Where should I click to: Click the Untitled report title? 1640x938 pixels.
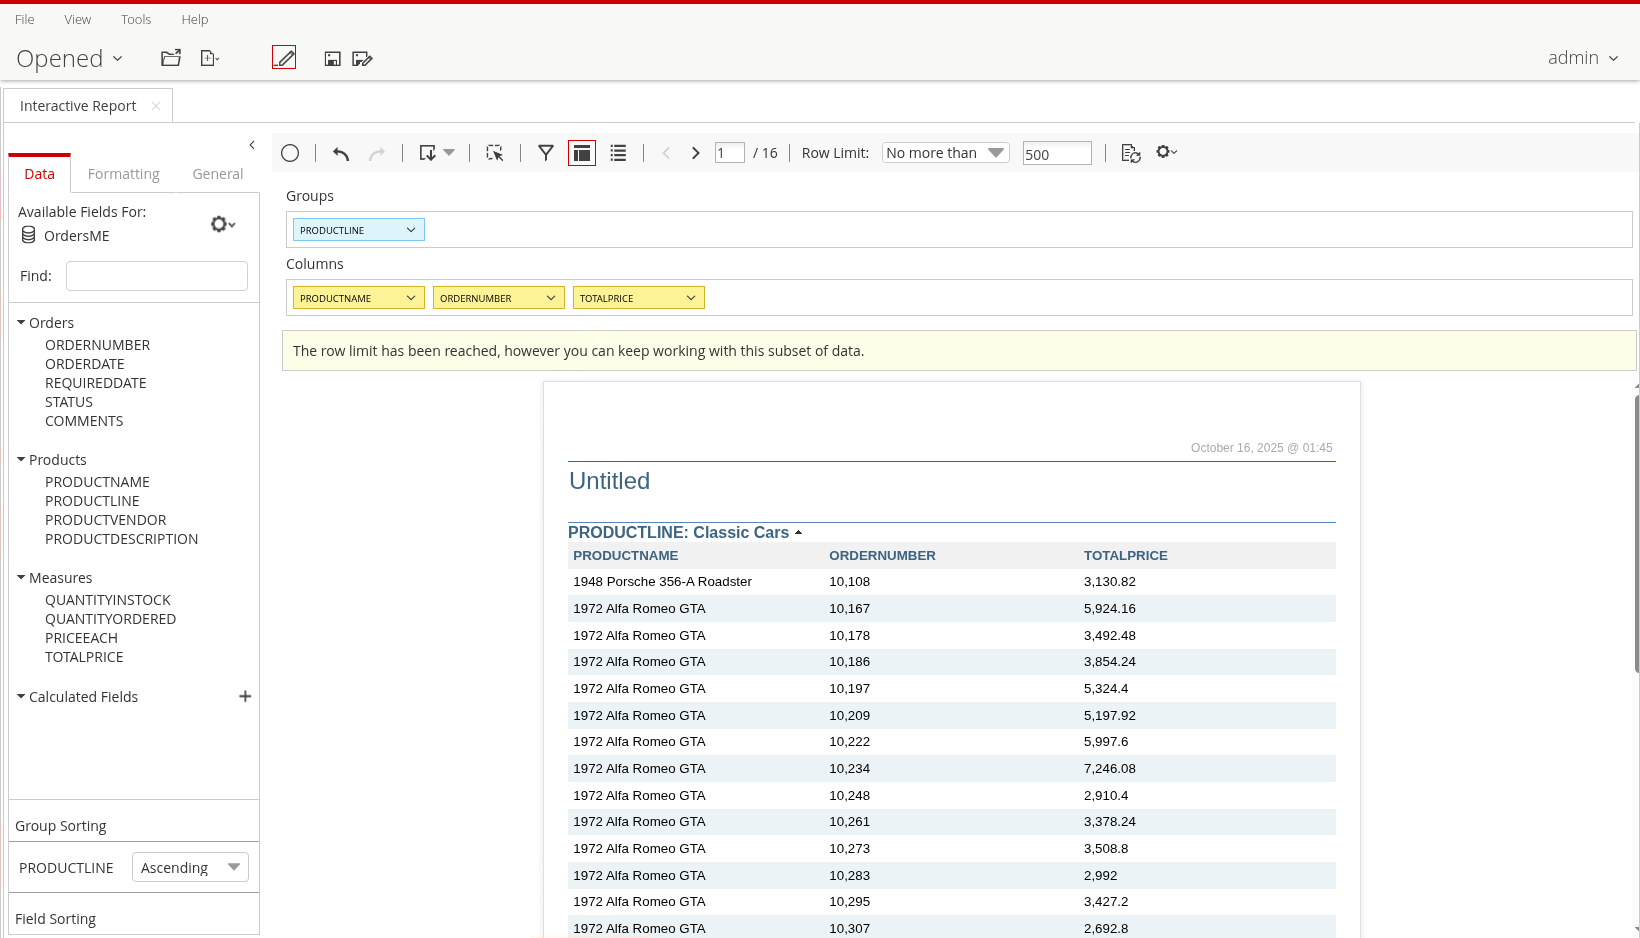click(609, 481)
